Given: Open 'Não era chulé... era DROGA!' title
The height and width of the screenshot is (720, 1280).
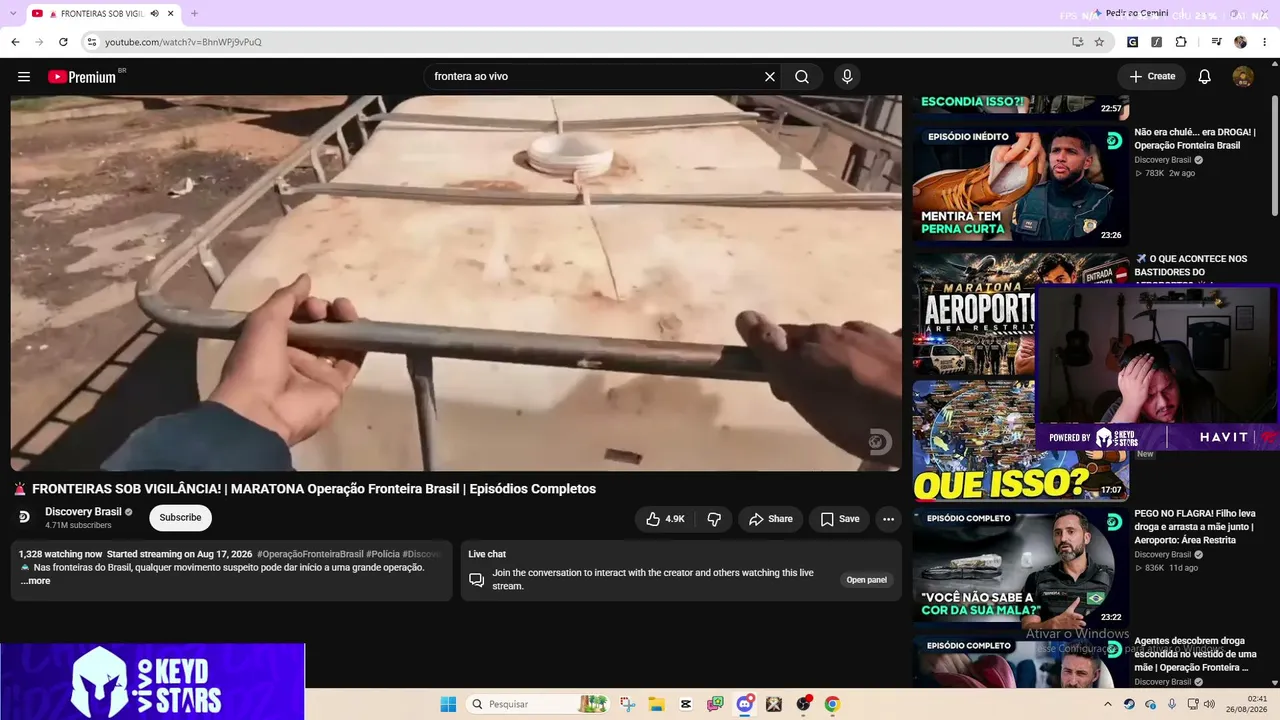Looking at the screenshot, I should click(1194, 139).
